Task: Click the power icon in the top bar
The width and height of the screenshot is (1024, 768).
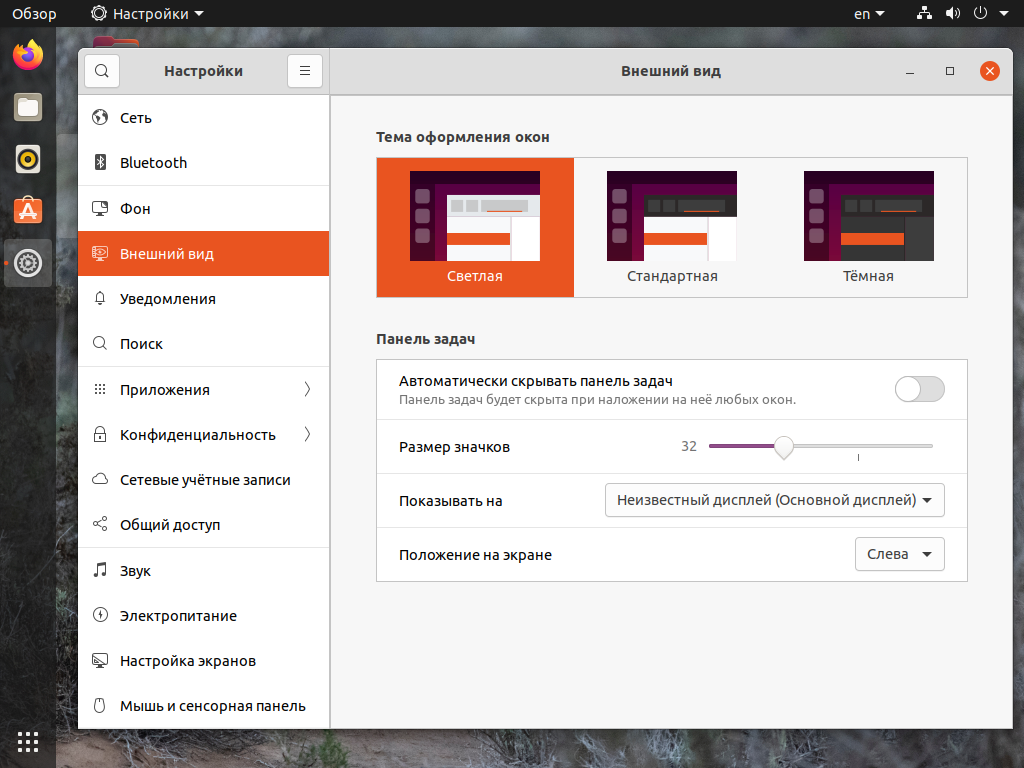Action: 980,13
